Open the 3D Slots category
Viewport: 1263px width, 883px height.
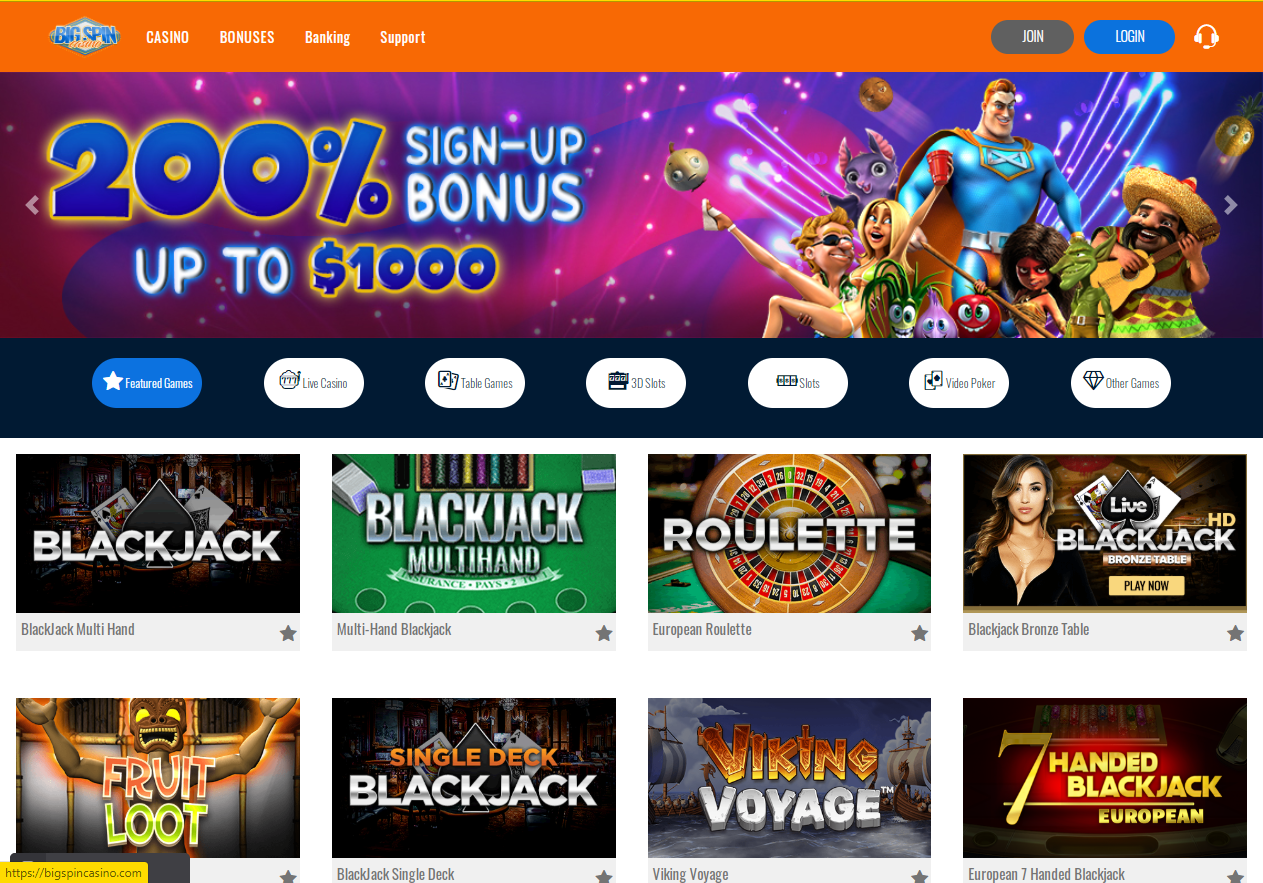[636, 383]
